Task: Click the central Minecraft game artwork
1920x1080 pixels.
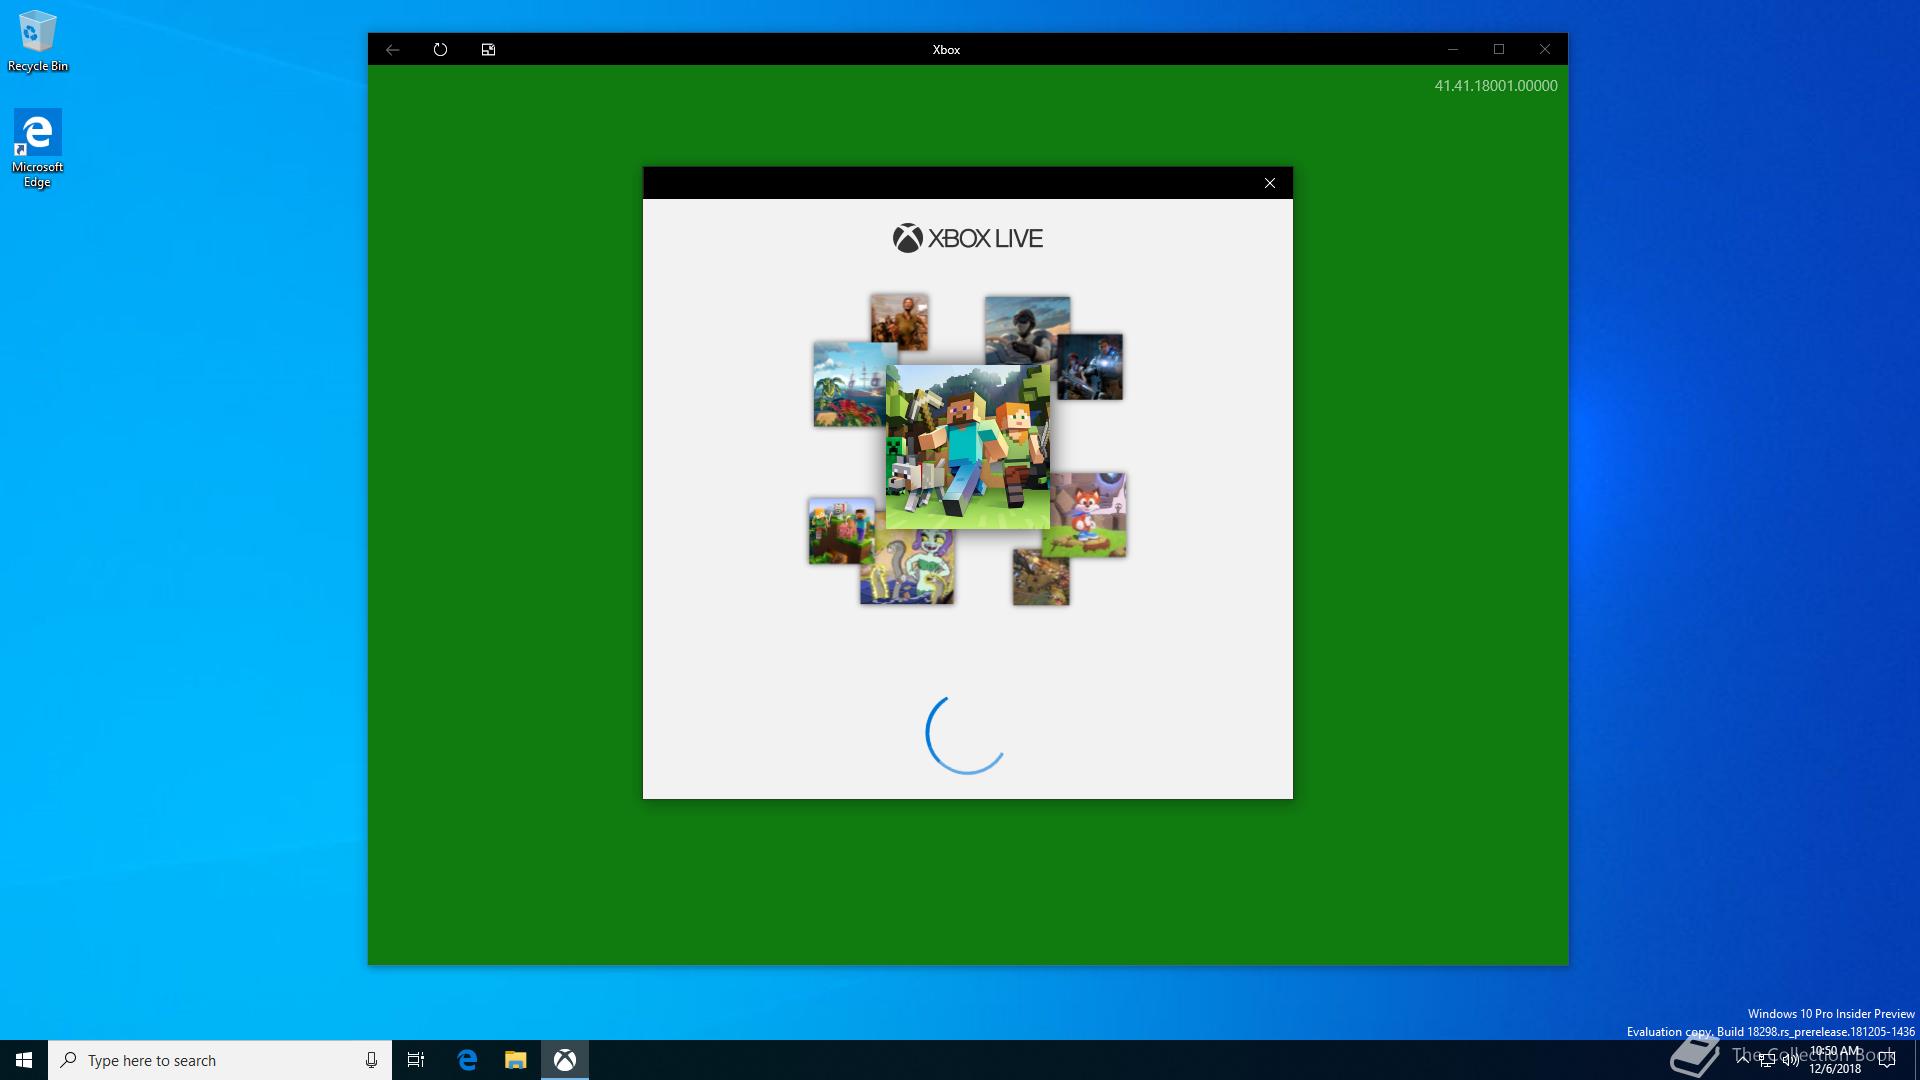Action: pos(967,446)
